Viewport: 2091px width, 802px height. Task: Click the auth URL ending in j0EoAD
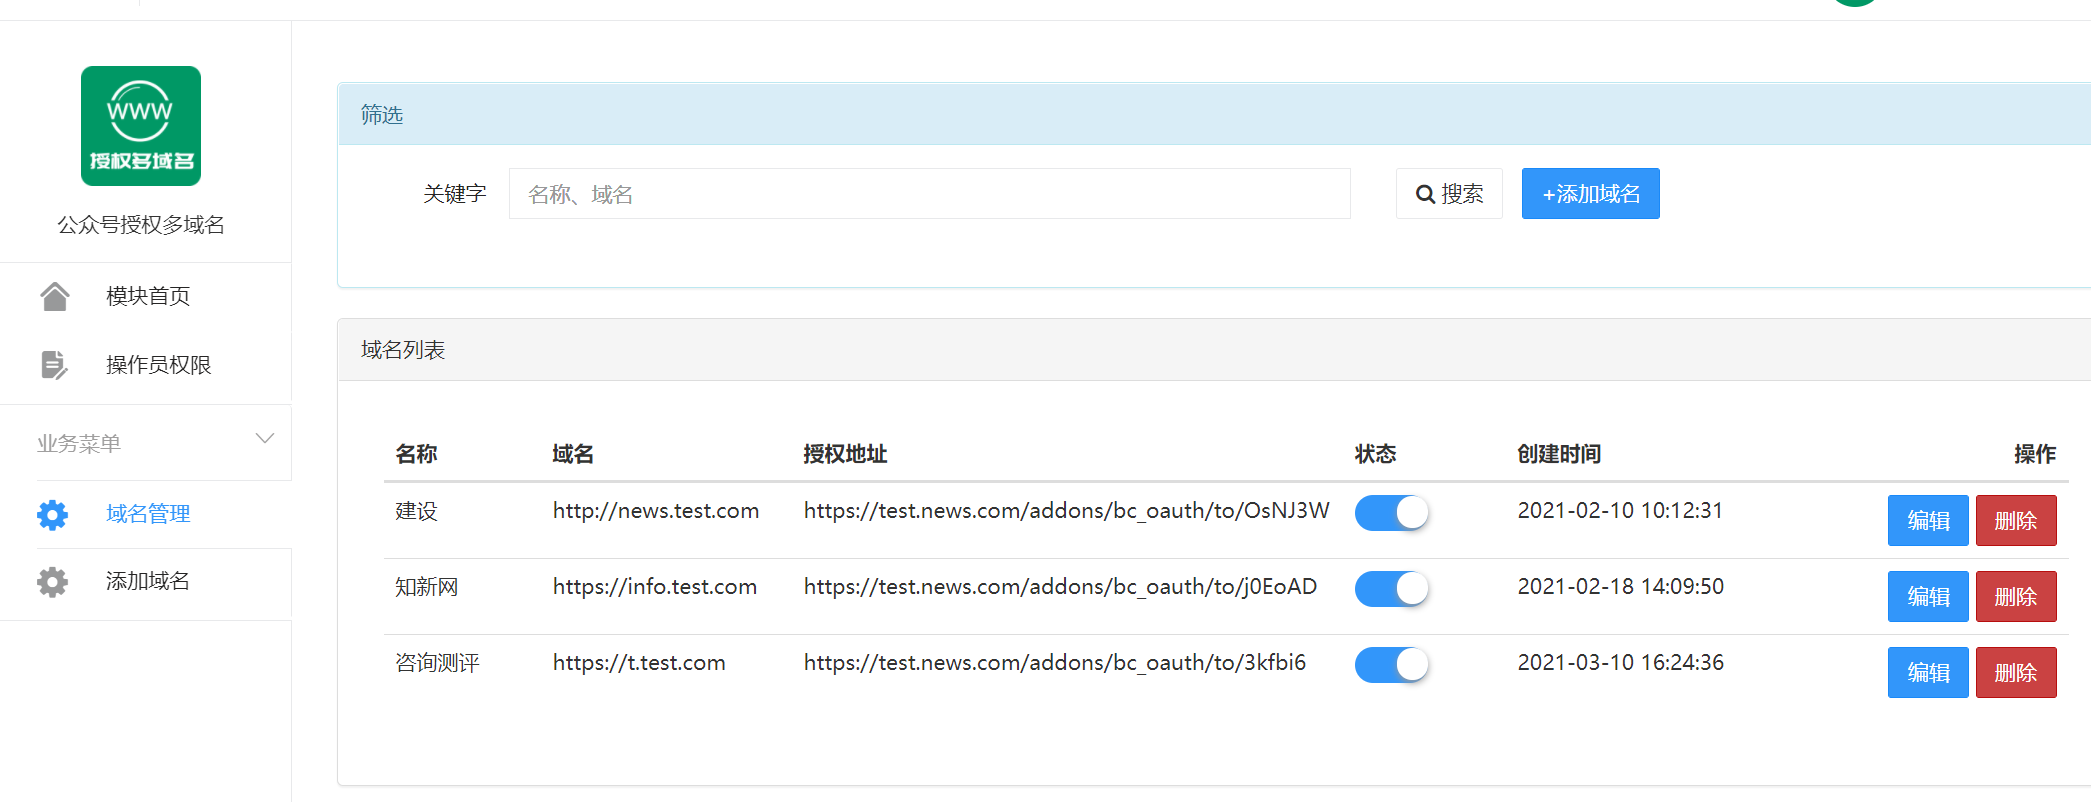coord(1060,587)
